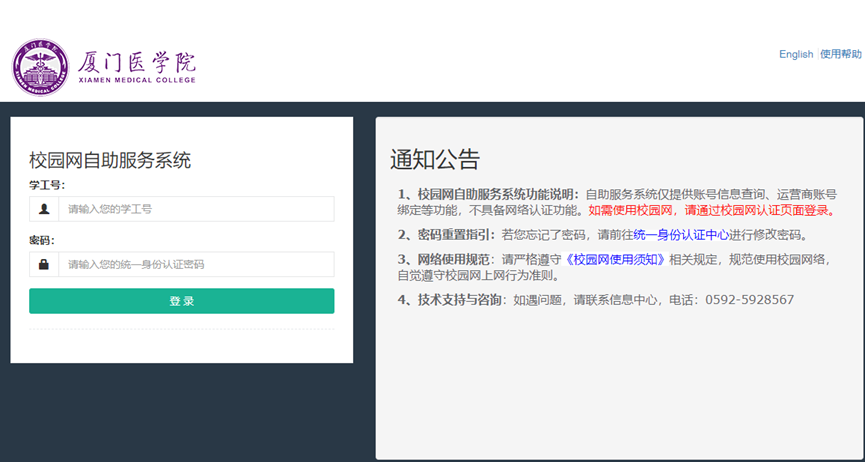Screen dimensions: 865x462
Task: Open the 统一身份认证中心 link
Action: [x=681, y=235]
